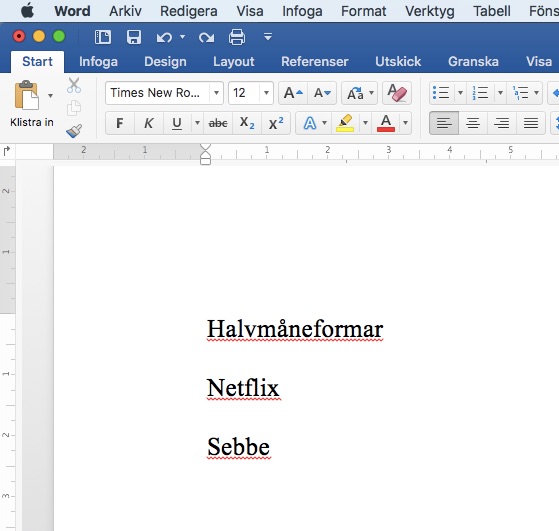559x531 pixels.
Task: Open the Change Case Aa button
Action: click(x=359, y=93)
